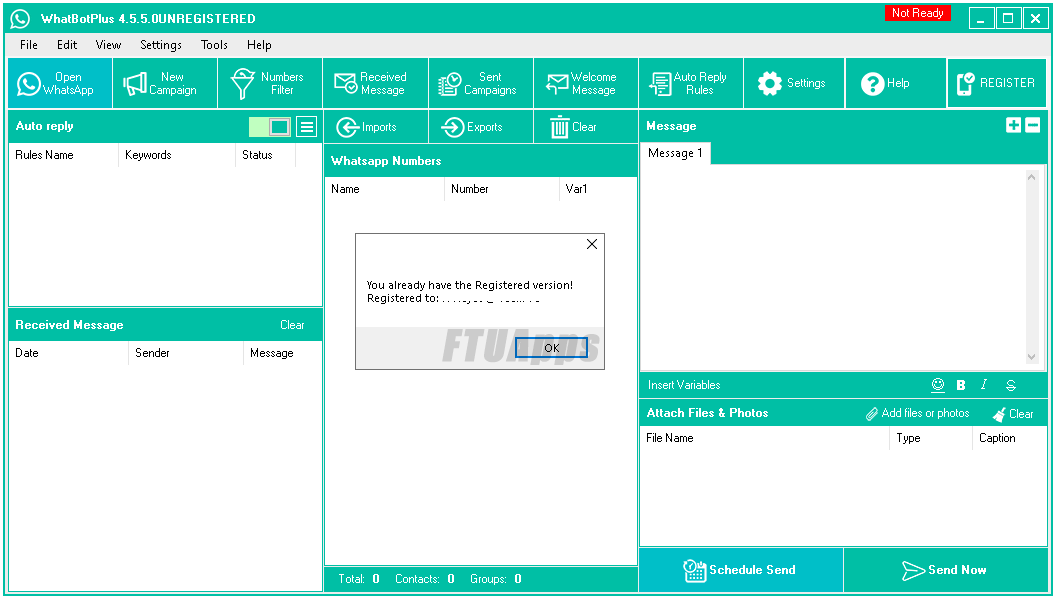Remove message tab with minus icon
Image resolution: width=1056 pixels, height=599 pixels.
pyautogui.click(x=1032, y=125)
